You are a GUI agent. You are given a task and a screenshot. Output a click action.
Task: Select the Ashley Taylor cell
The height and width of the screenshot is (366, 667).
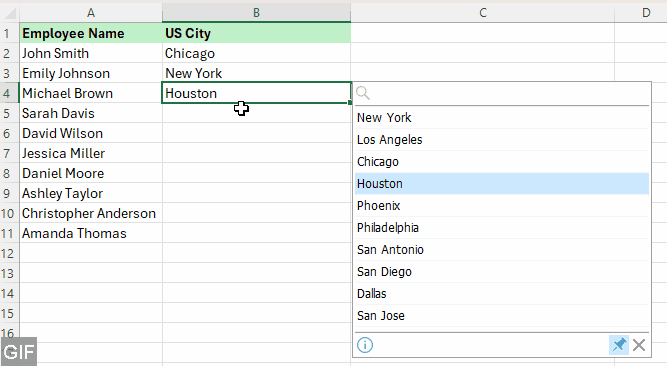91,193
